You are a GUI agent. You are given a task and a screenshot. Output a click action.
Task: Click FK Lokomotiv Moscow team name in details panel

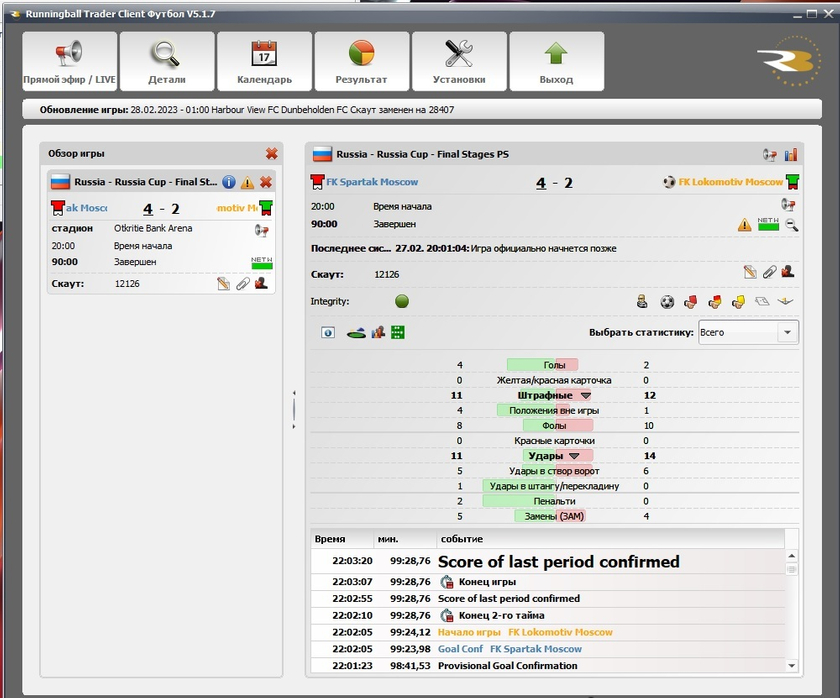pyautogui.click(x=731, y=182)
